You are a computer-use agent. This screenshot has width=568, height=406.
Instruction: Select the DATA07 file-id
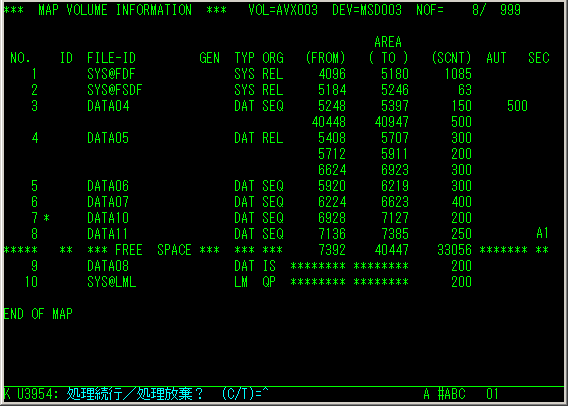pyautogui.click(x=108, y=202)
